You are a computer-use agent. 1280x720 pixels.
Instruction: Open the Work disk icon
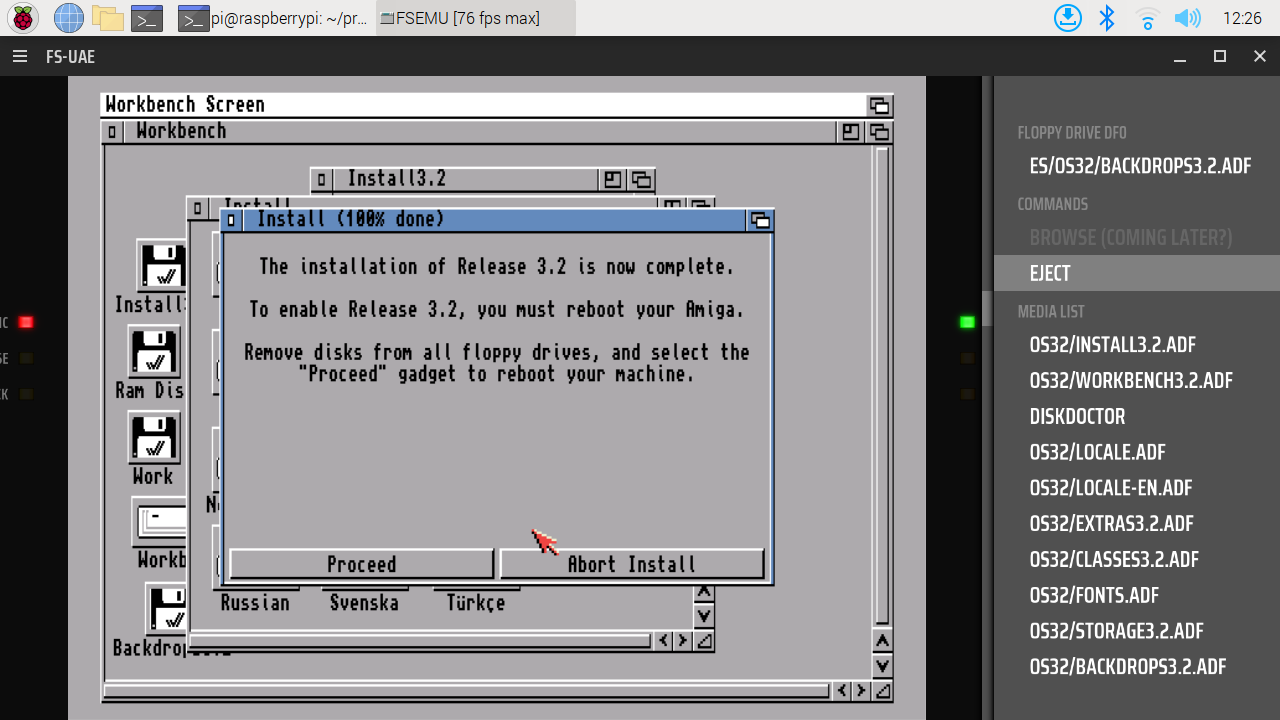coord(154,438)
